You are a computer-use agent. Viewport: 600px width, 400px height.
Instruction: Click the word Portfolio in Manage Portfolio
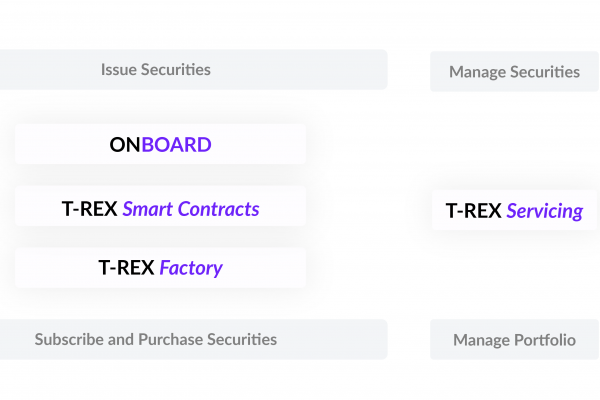pyautogui.click(x=545, y=340)
